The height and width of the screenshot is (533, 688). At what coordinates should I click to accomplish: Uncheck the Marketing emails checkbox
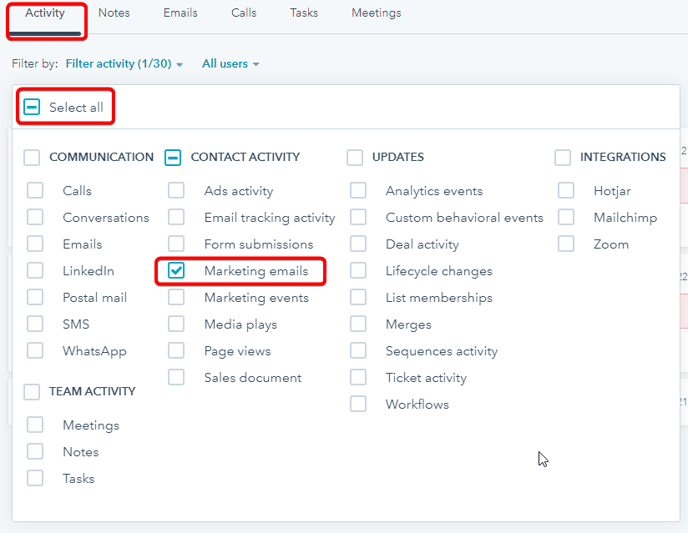pos(177,271)
